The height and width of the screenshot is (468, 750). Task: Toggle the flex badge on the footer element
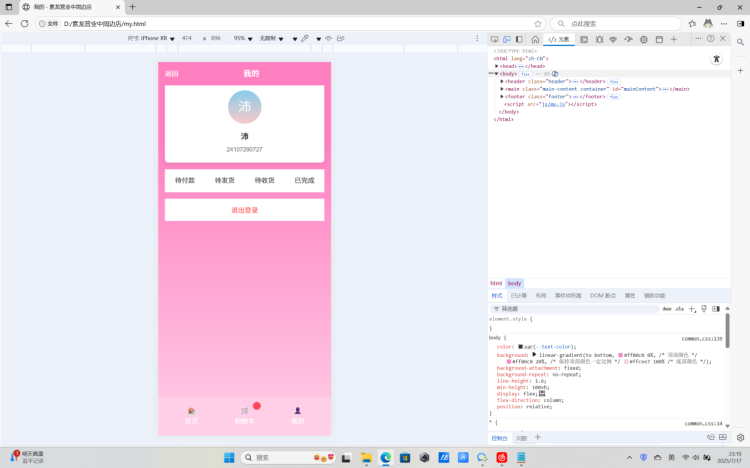pos(614,97)
